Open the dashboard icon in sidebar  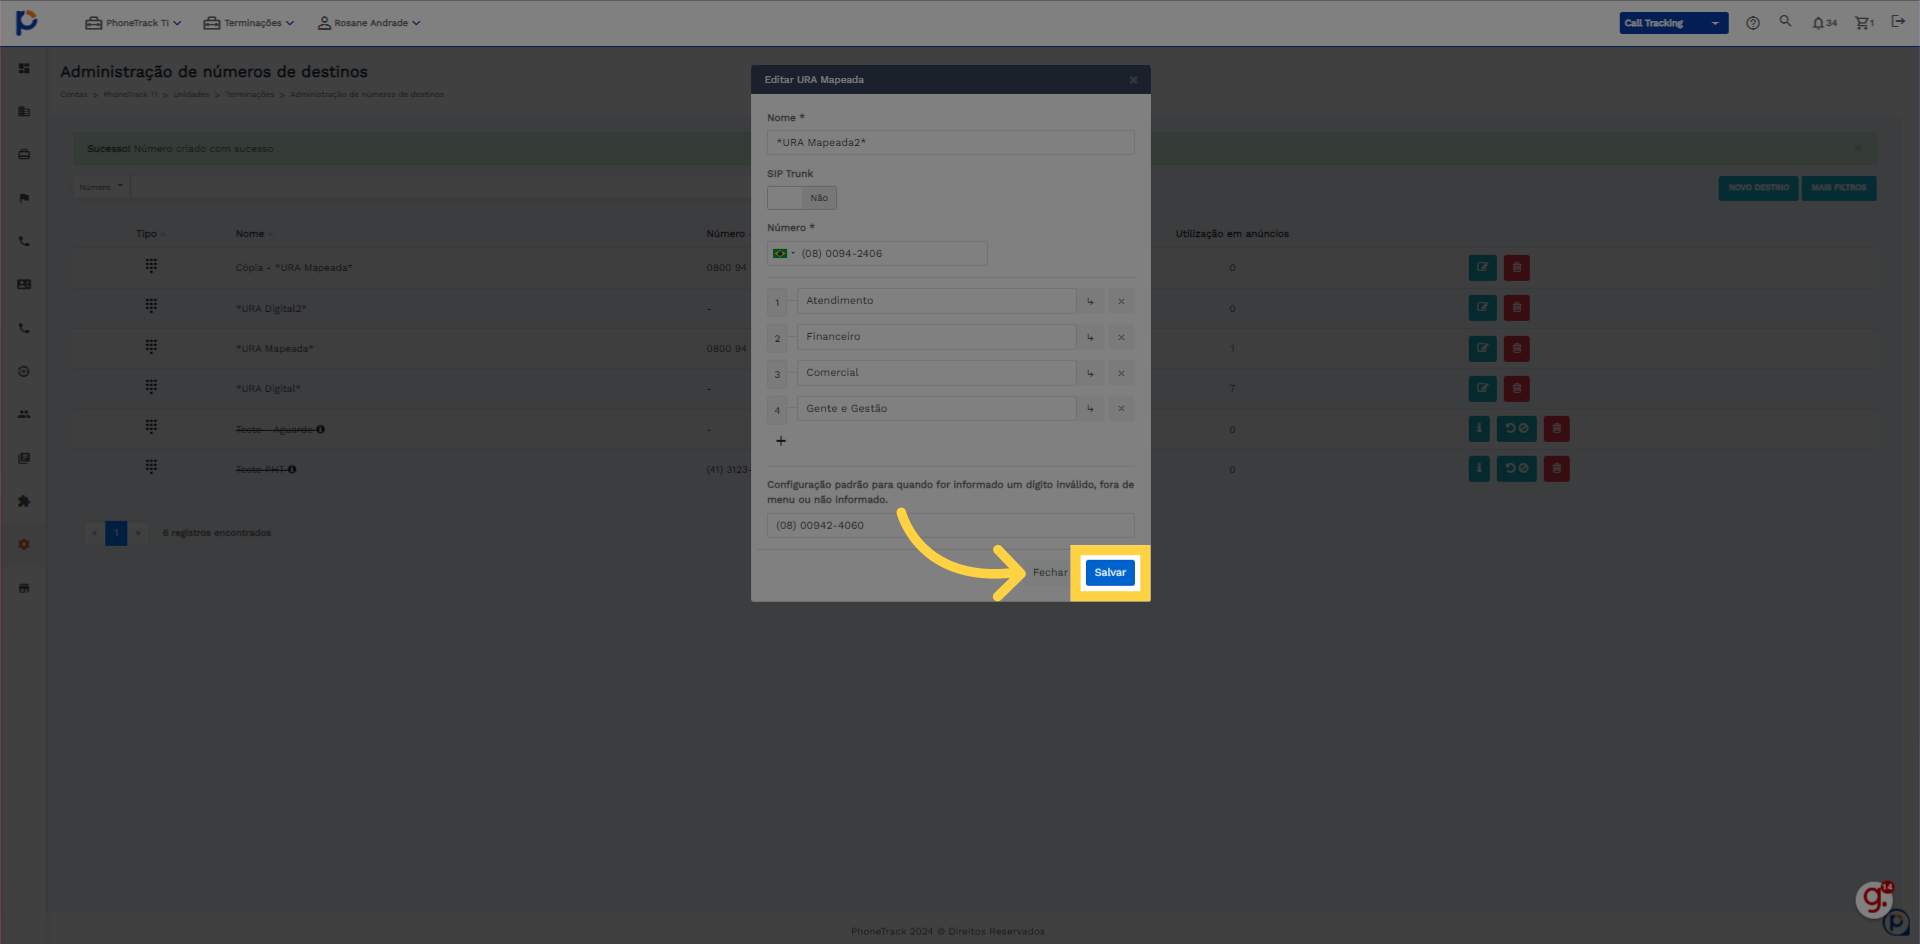(x=24, y=69)
